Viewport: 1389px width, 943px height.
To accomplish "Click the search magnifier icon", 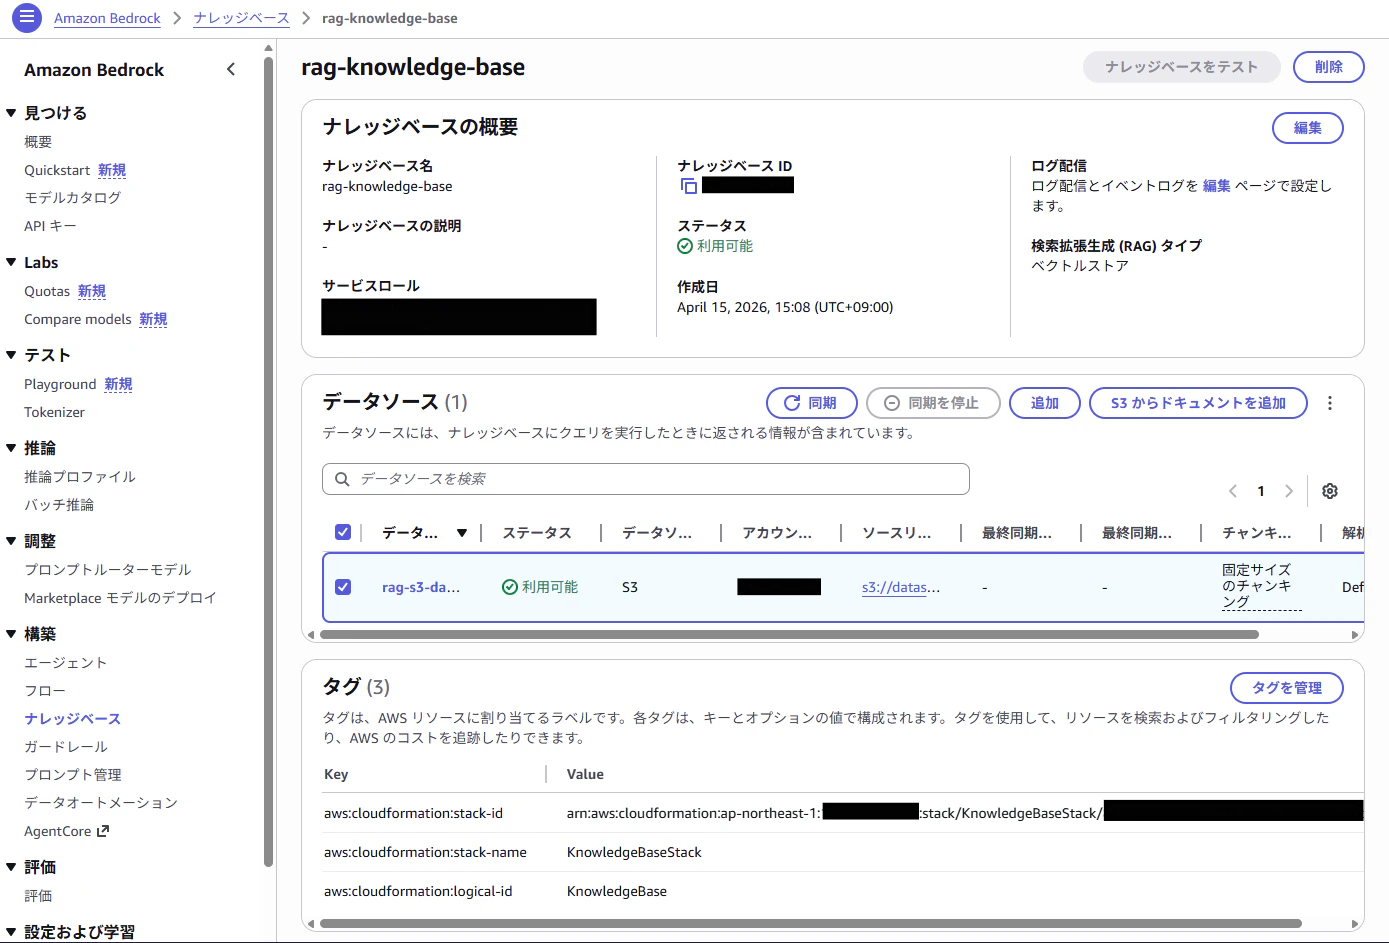I will click(x=342, y=479).
